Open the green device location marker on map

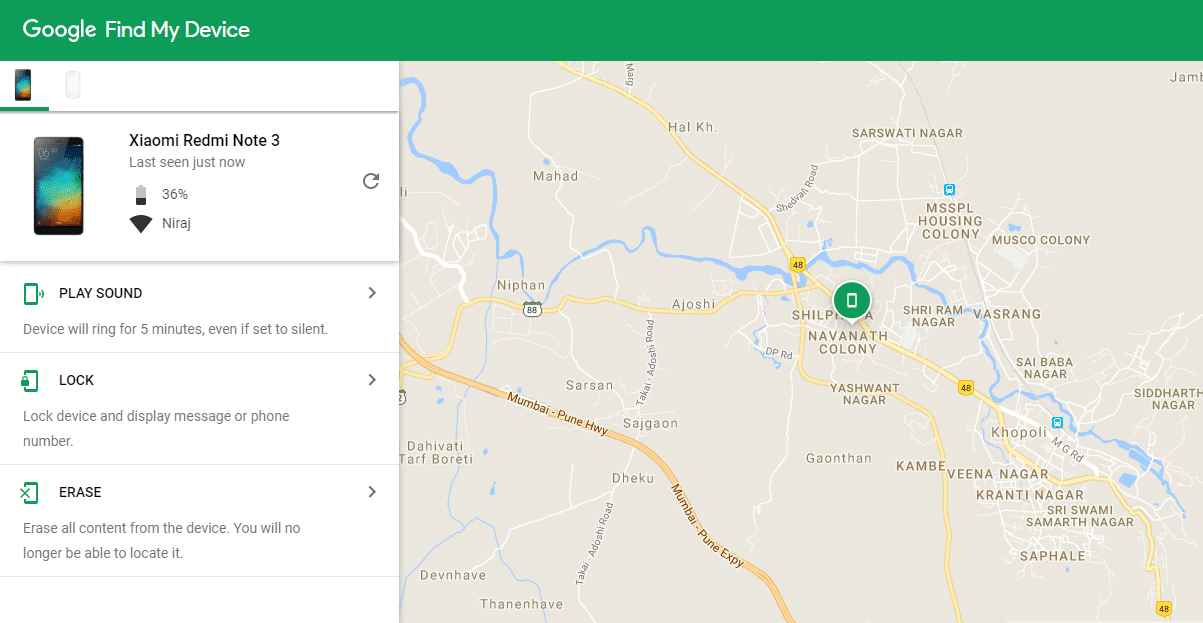pos(851,300)
